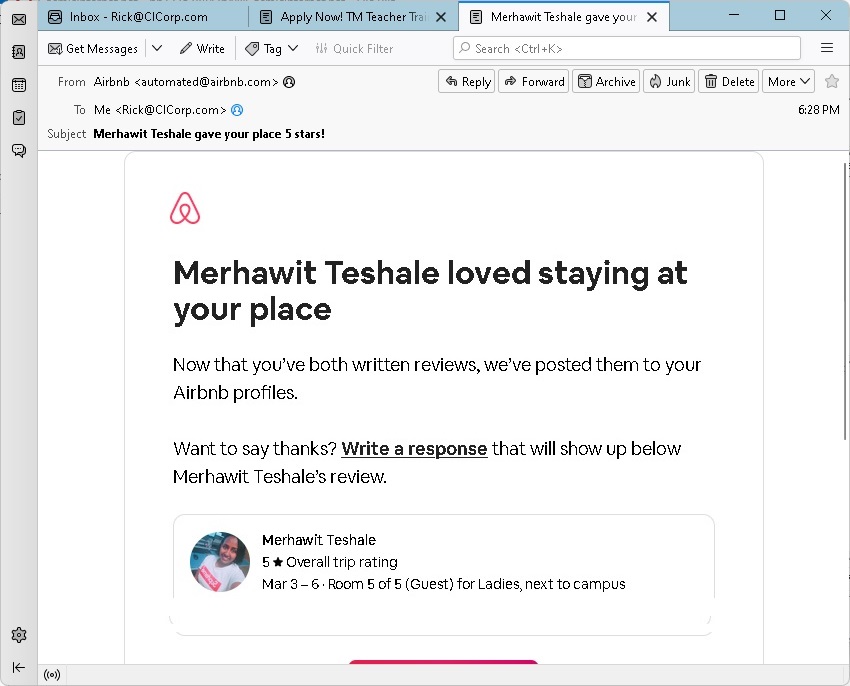Toggle the Quick Filter bar
850x686 pixels.
coord(354,49)
